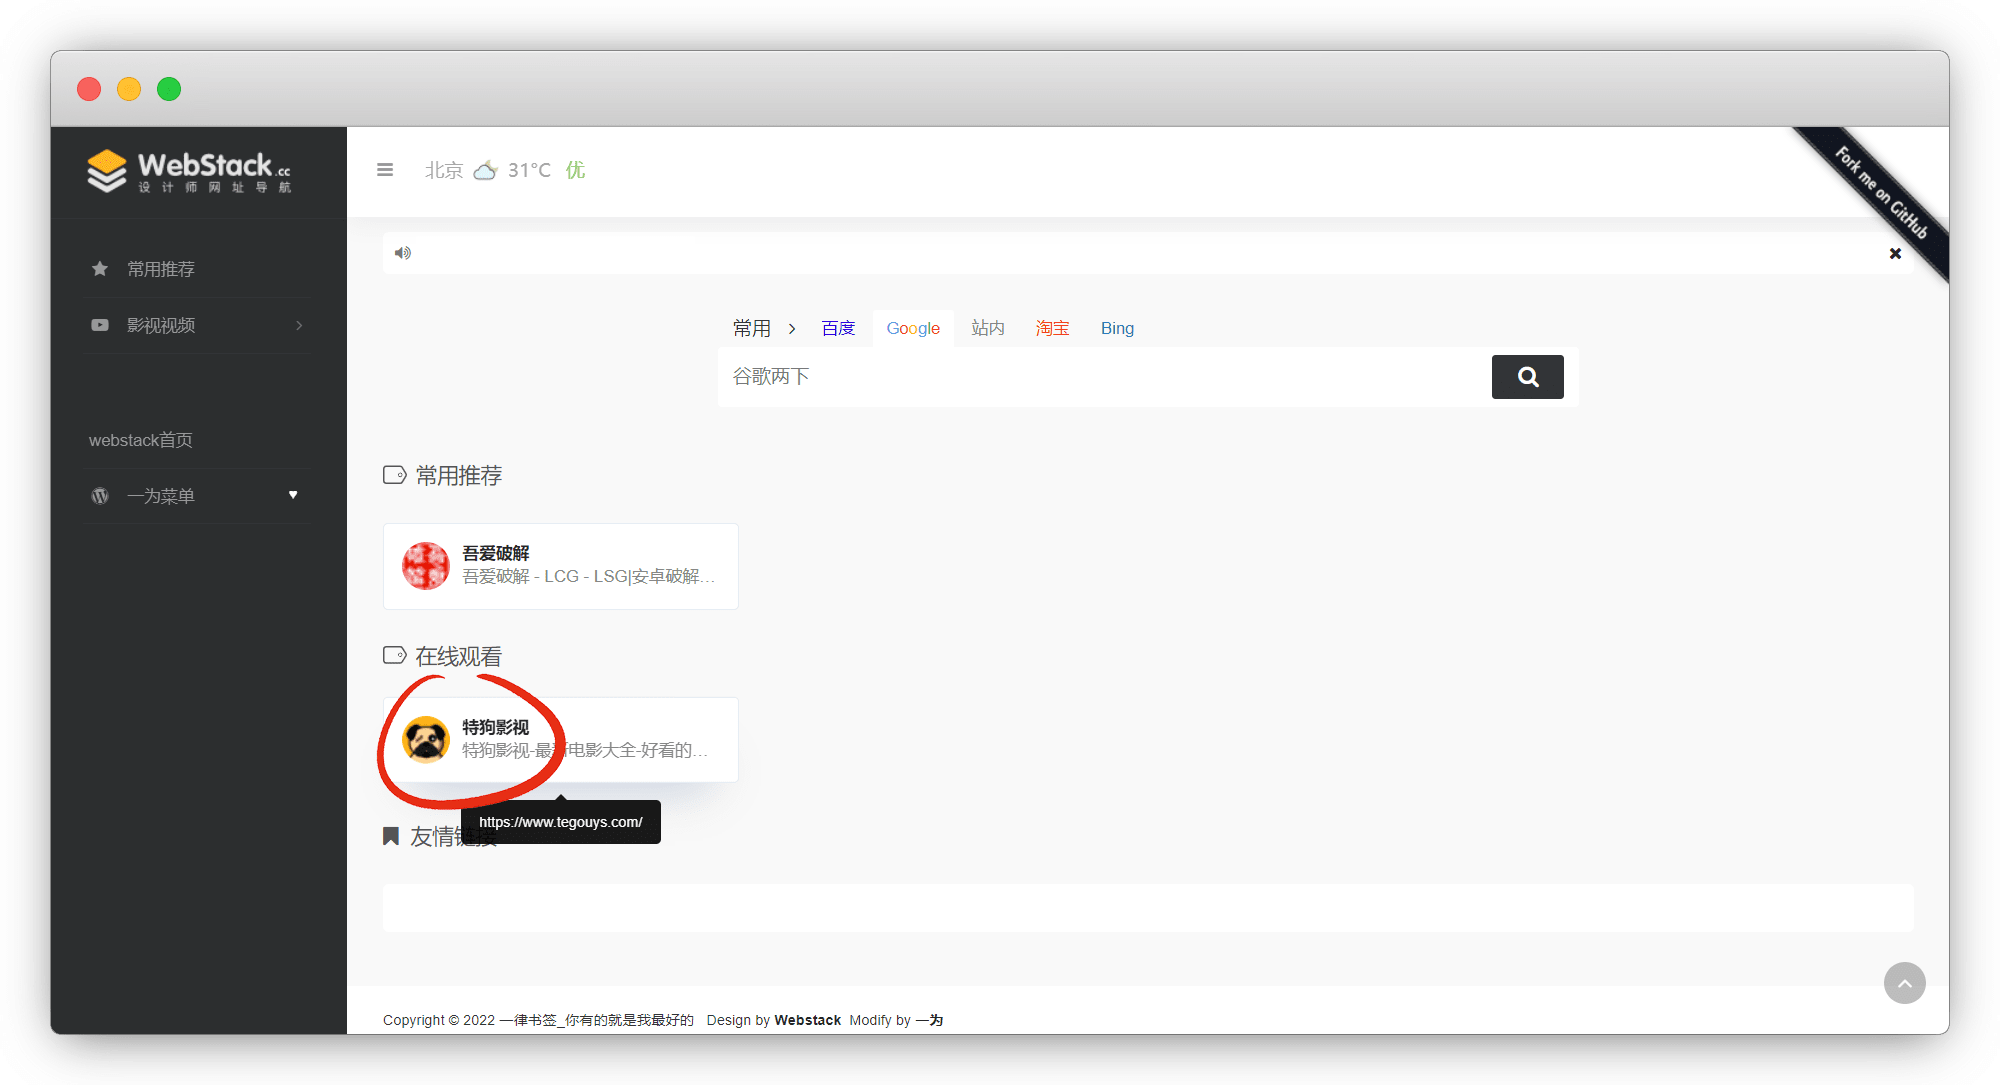Click the 常用 search category

coord(752,328)
